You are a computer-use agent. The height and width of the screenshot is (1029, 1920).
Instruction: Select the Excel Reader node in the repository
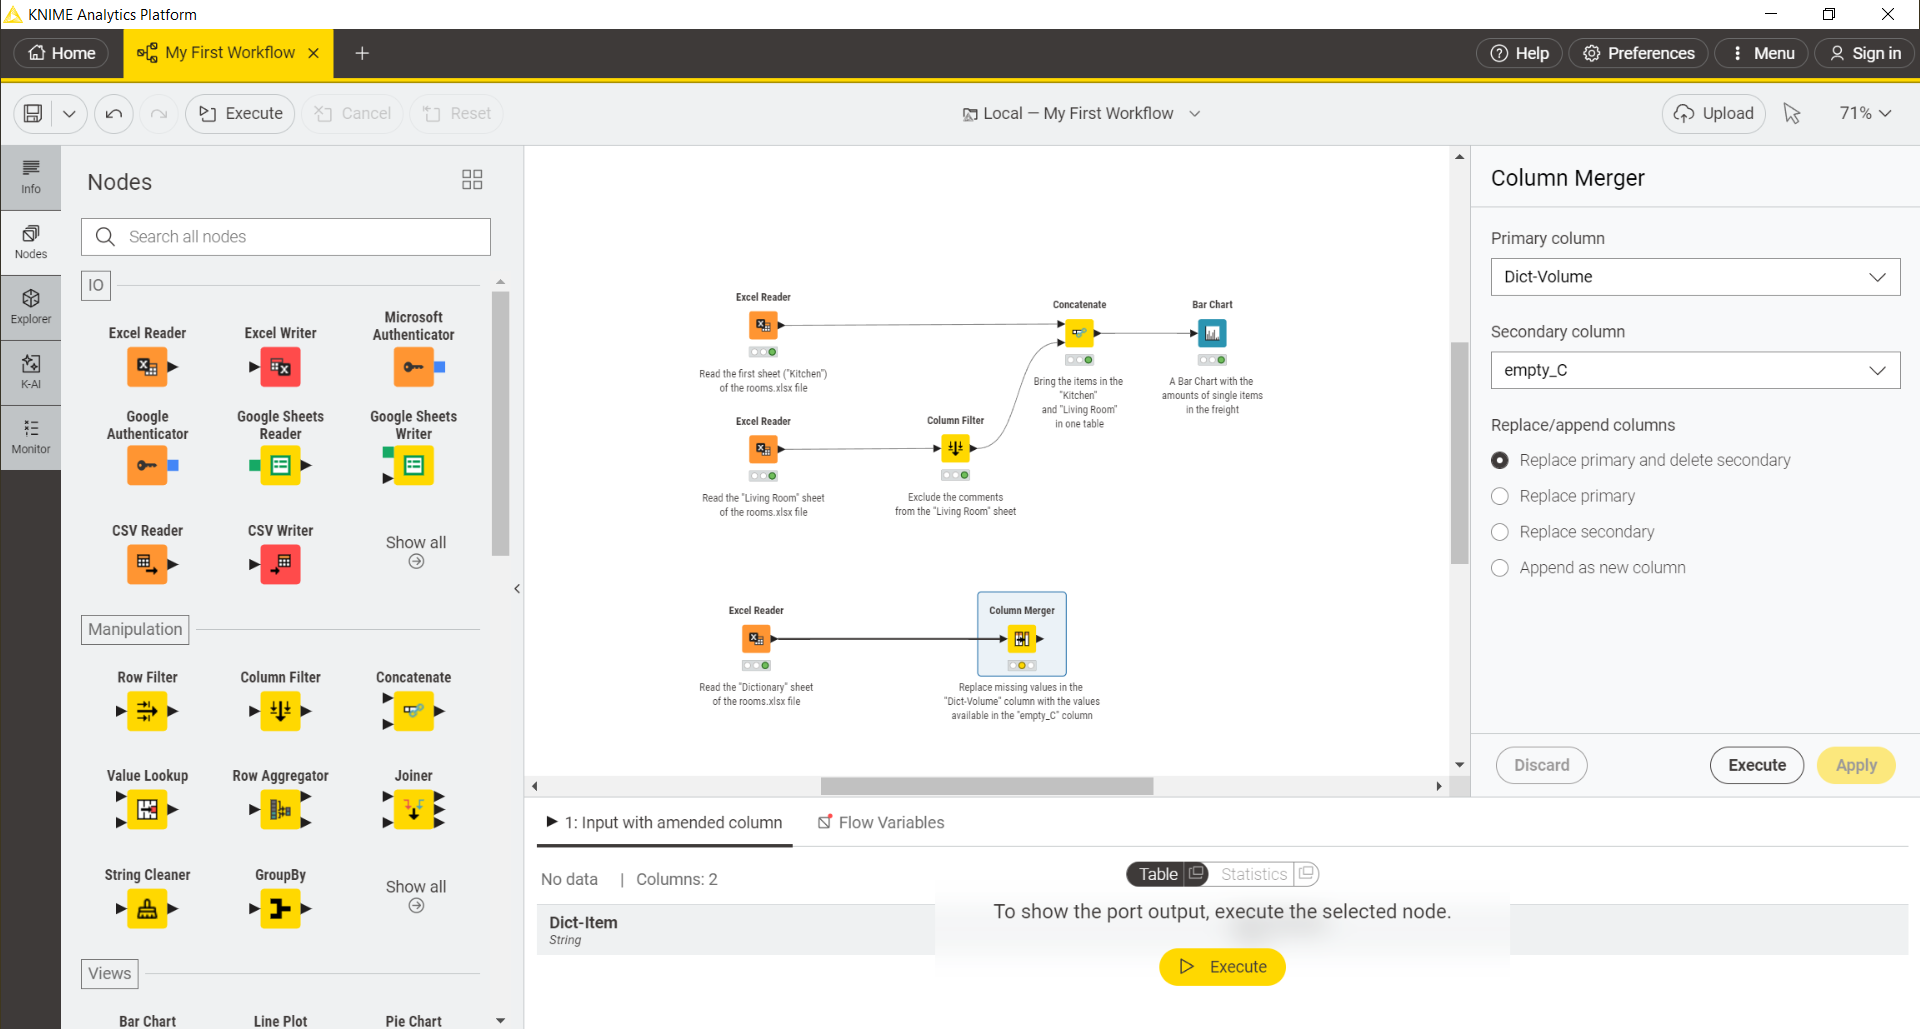147,366
